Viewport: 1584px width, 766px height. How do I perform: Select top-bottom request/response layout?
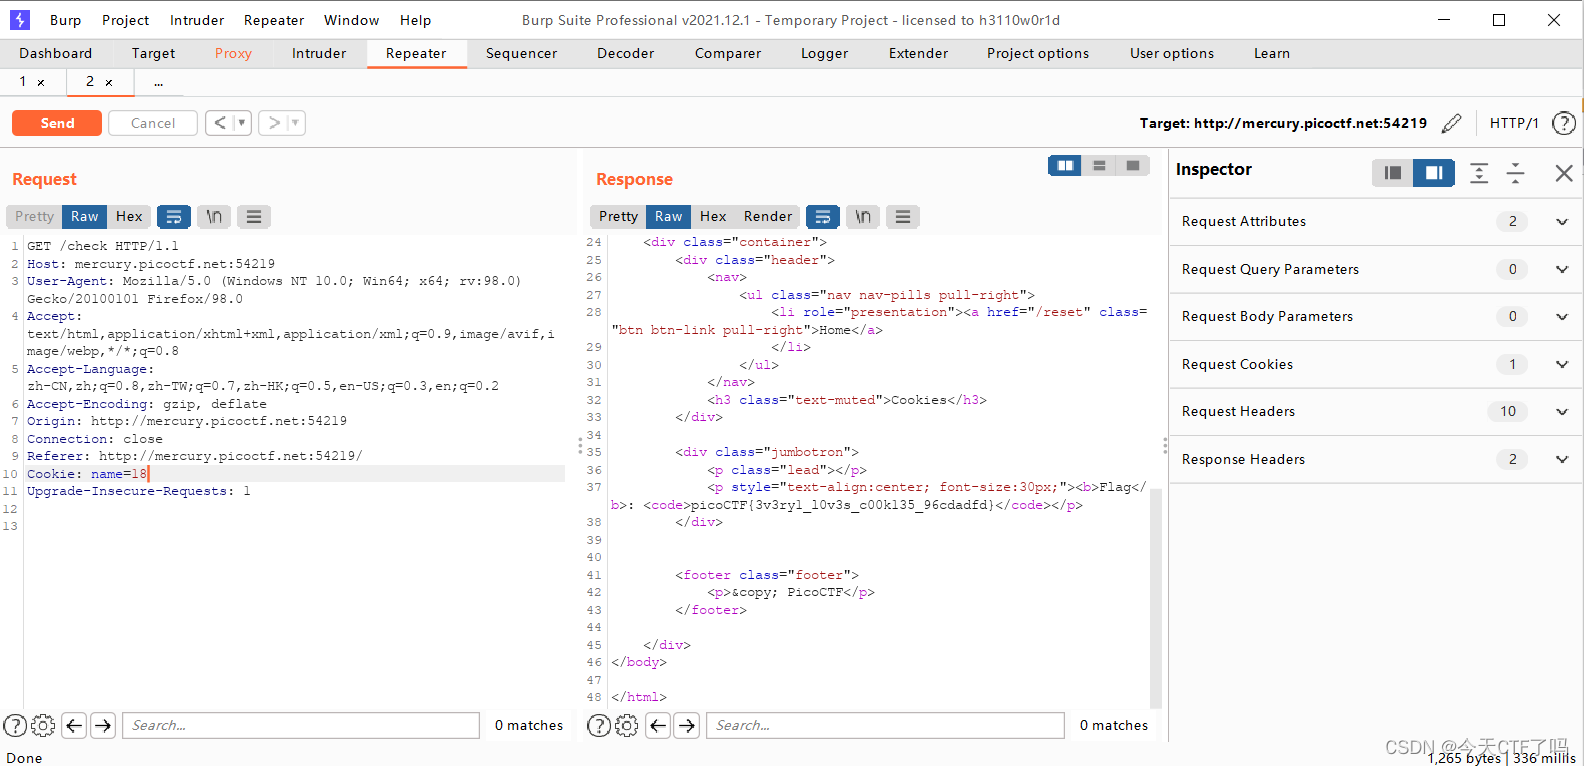click(1099, 166)
